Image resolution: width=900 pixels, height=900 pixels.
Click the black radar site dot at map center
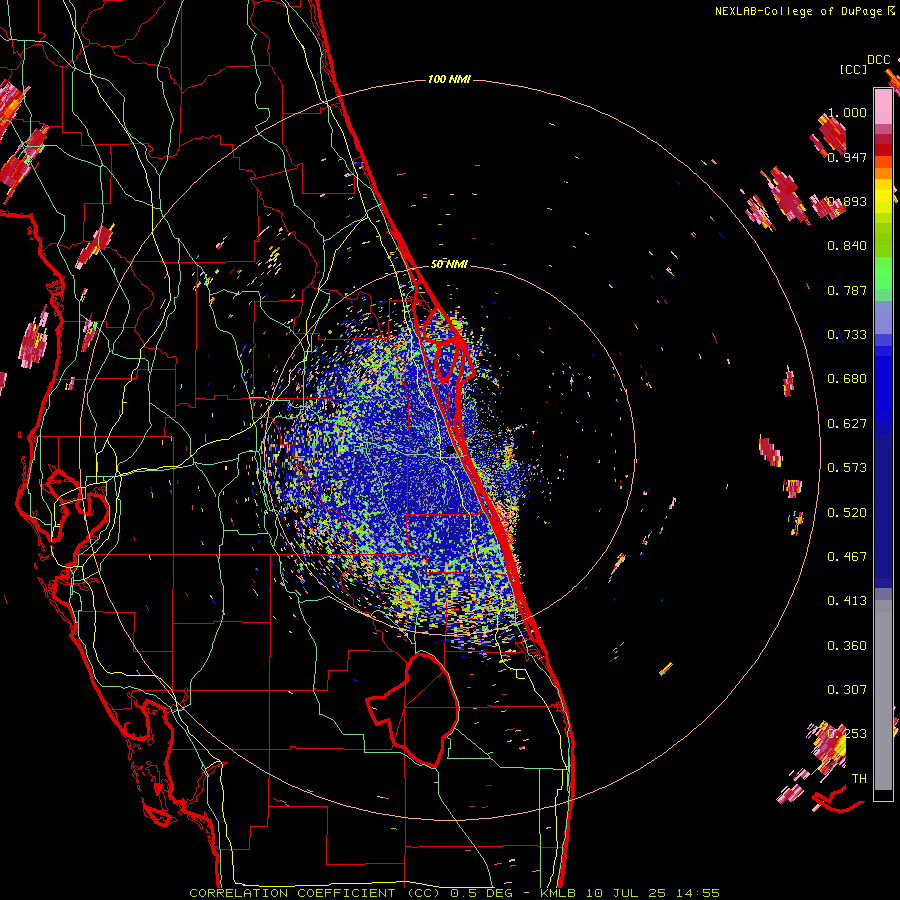[x=450, y=451]
